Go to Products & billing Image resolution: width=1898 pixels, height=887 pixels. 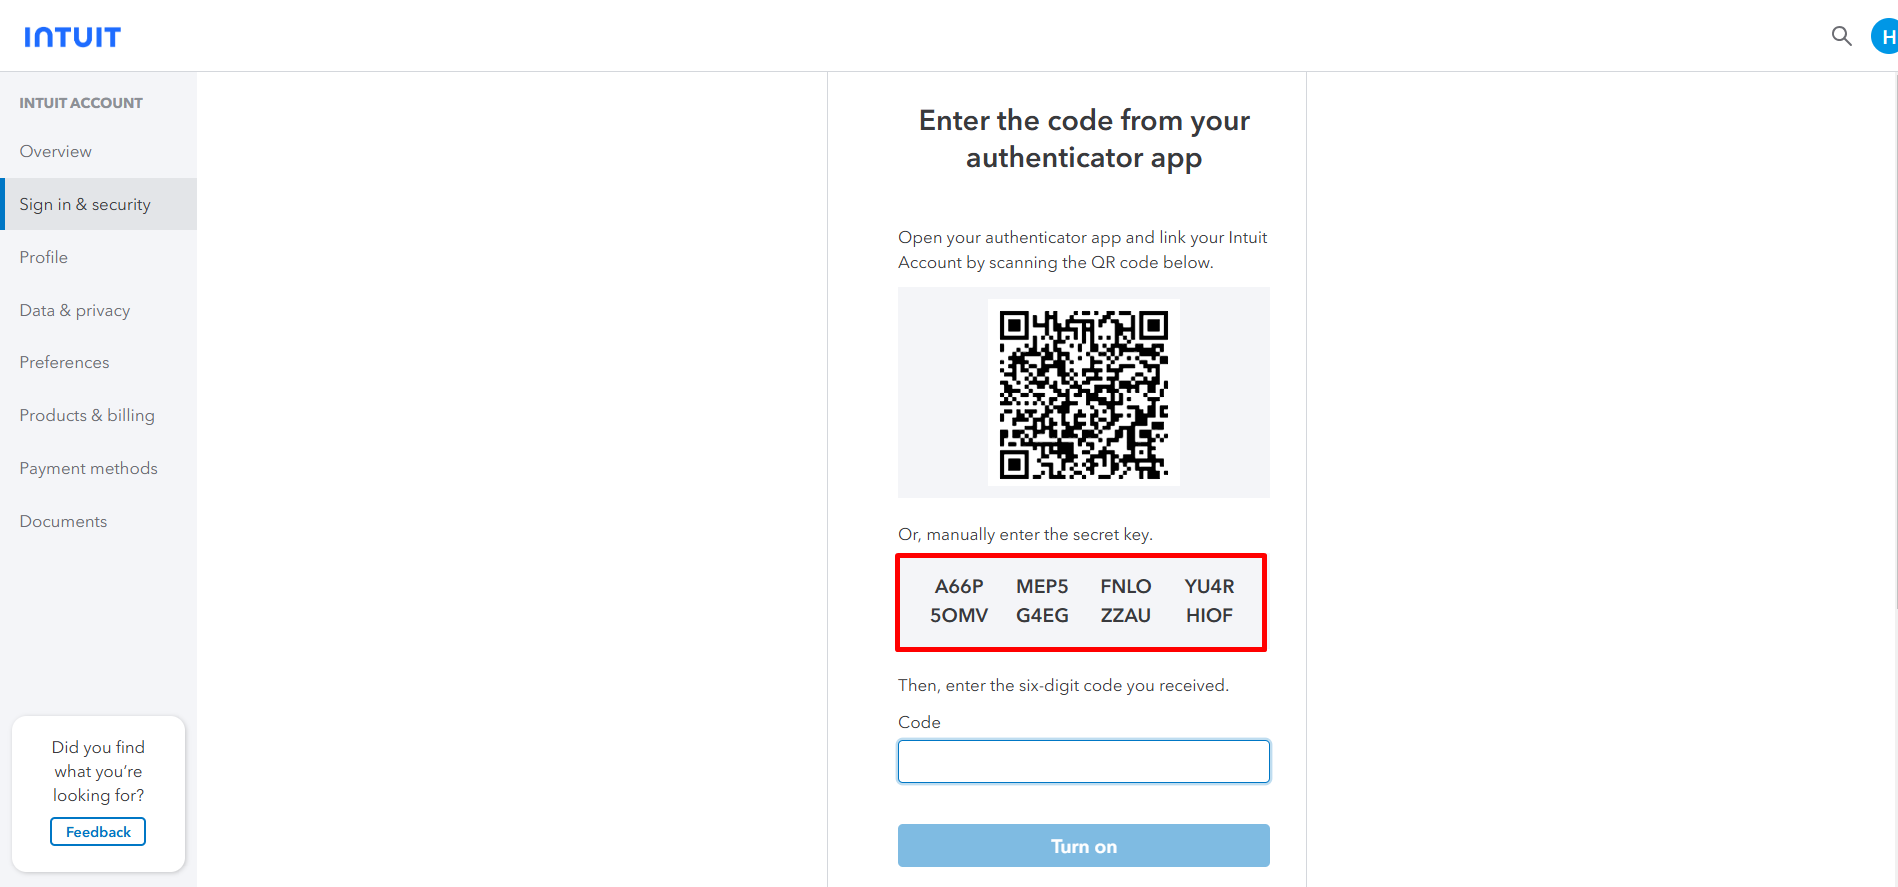(x=87, y=415)
